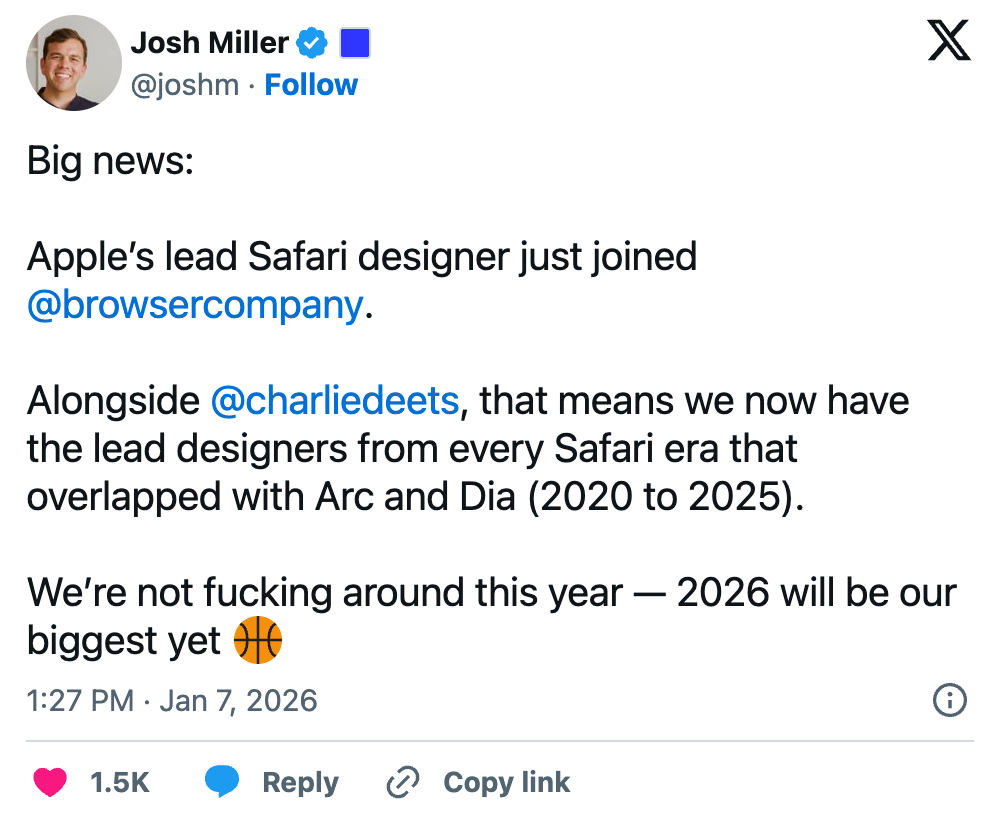Click the X logo
The height and width of the screenshot is (820, 994).
(949, 42)
